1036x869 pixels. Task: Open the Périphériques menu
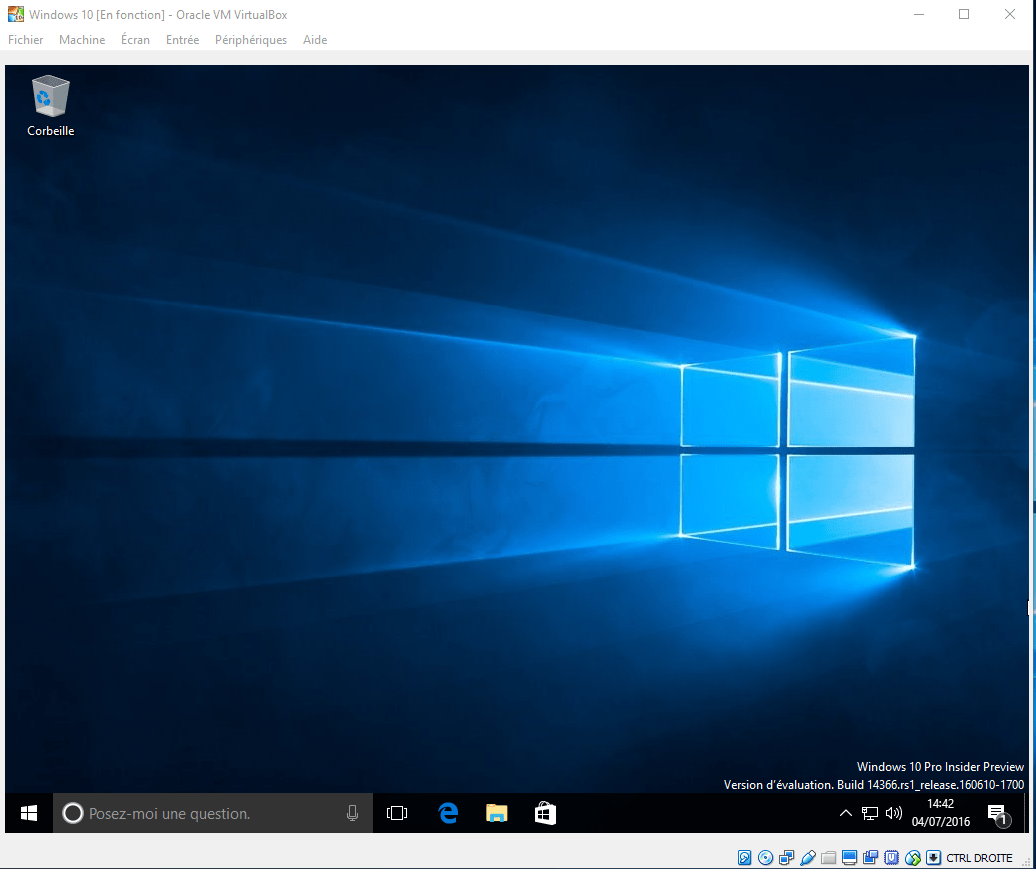pyautogui.click(x=251, y=40)
